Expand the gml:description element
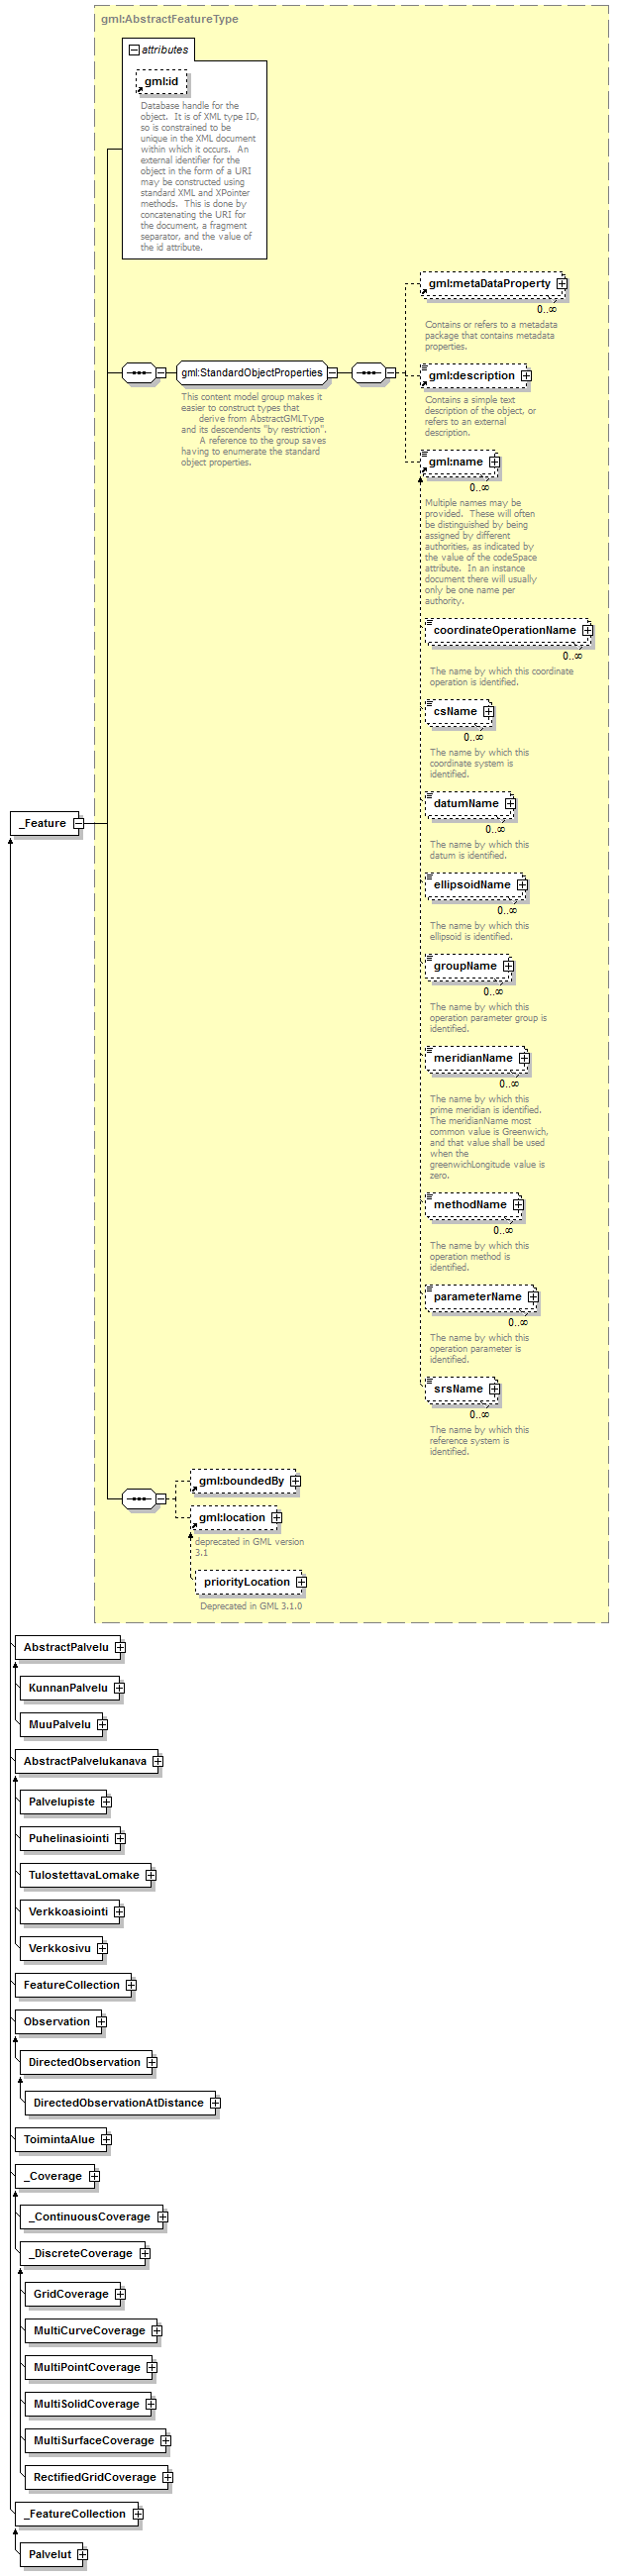 [x=526, y=376]
